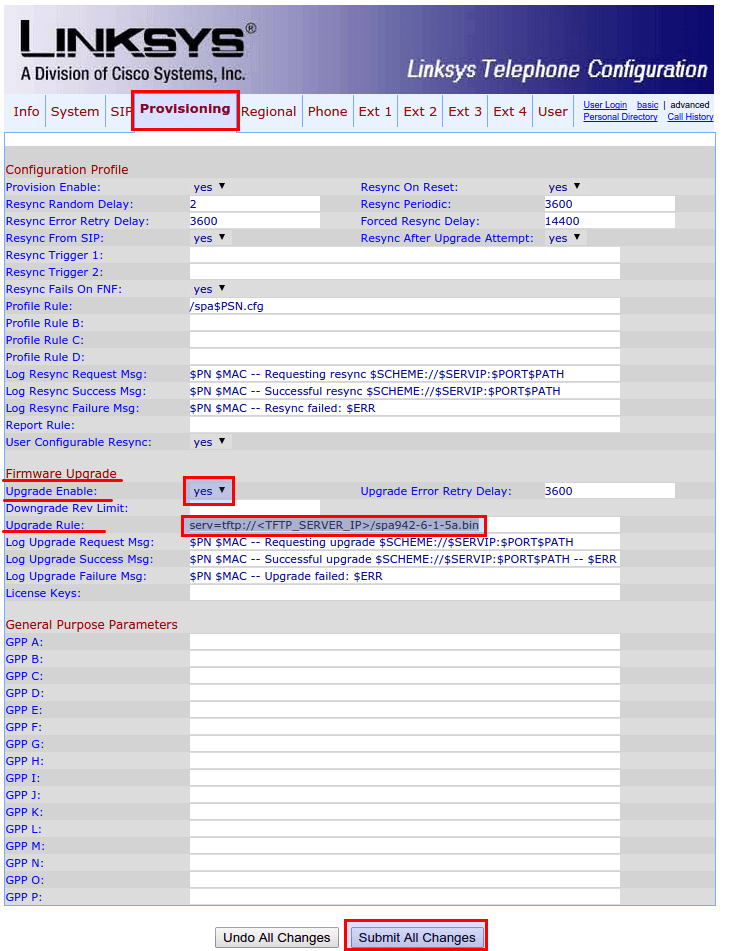Click the User Login link
This screenshot has width=732, height=951.
coord(605,105)
